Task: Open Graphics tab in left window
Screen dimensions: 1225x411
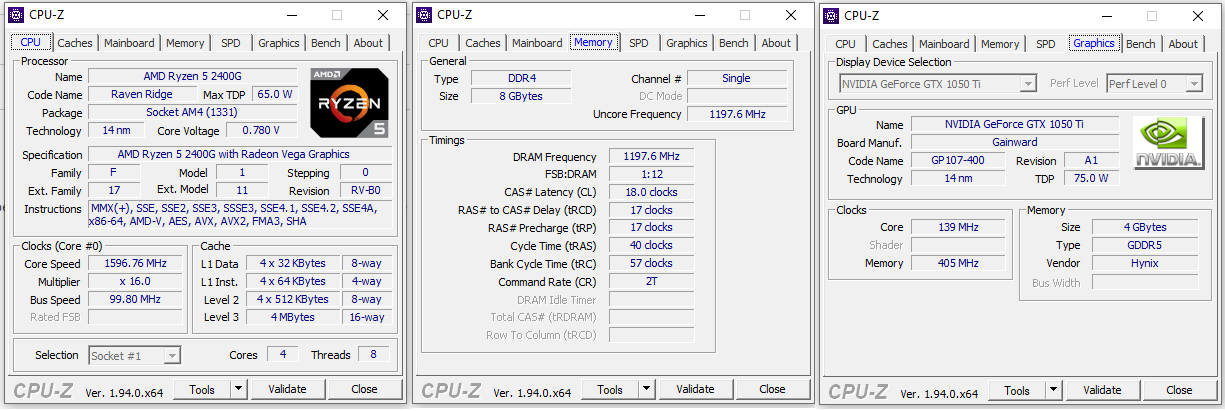Action: point(279,43)
